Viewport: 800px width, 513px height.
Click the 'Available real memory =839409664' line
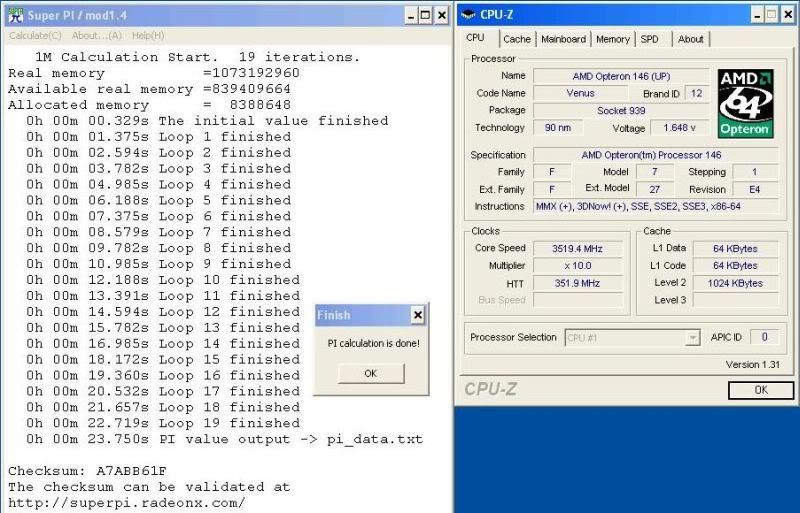coord(149,89)
